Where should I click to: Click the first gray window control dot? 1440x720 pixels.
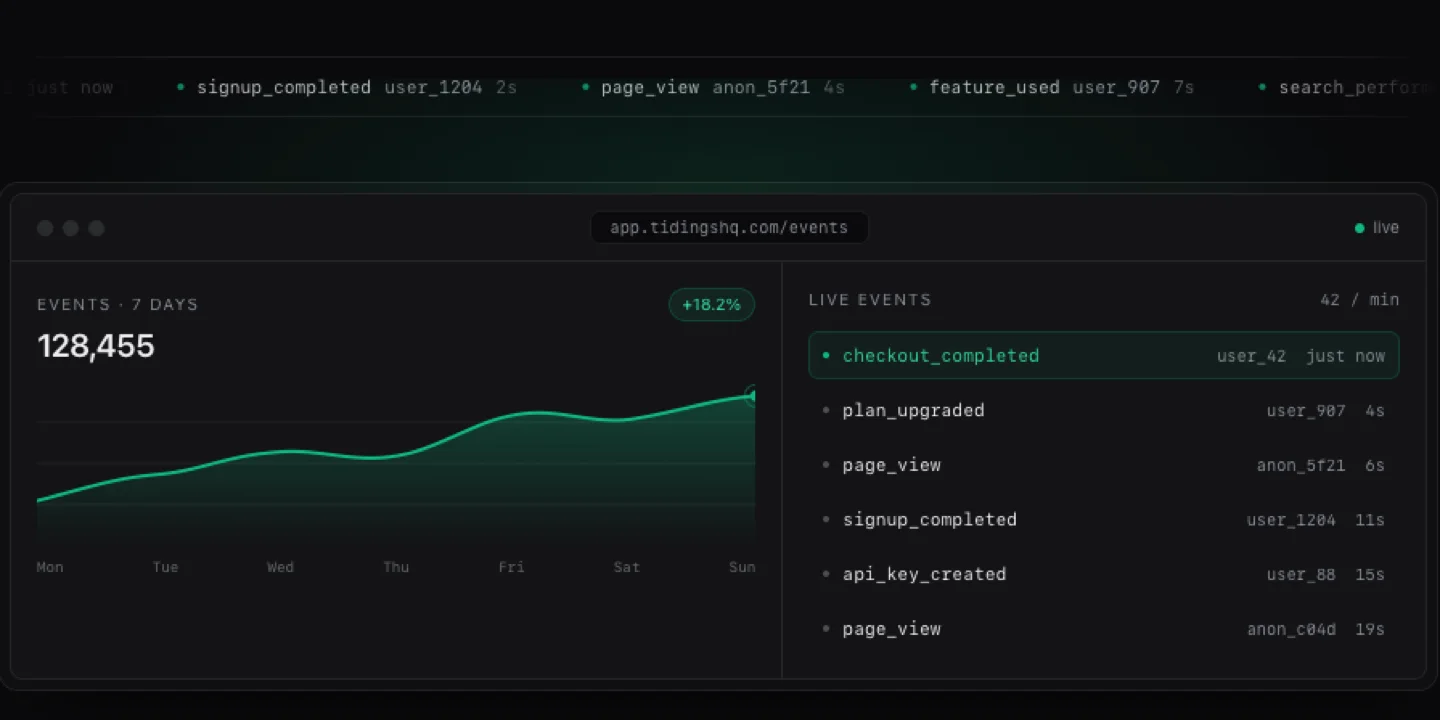click(45, 228)
